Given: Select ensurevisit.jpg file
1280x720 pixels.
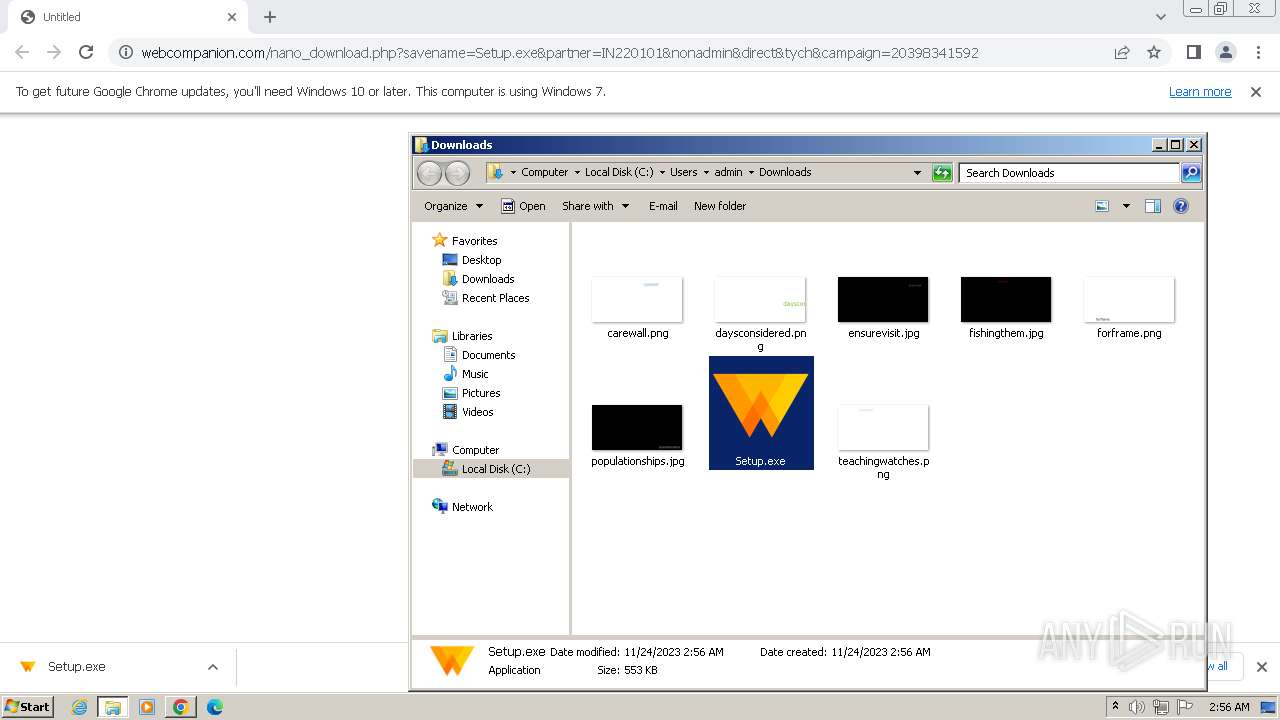Looking at the screenshot, I should (x=883, y=308).
